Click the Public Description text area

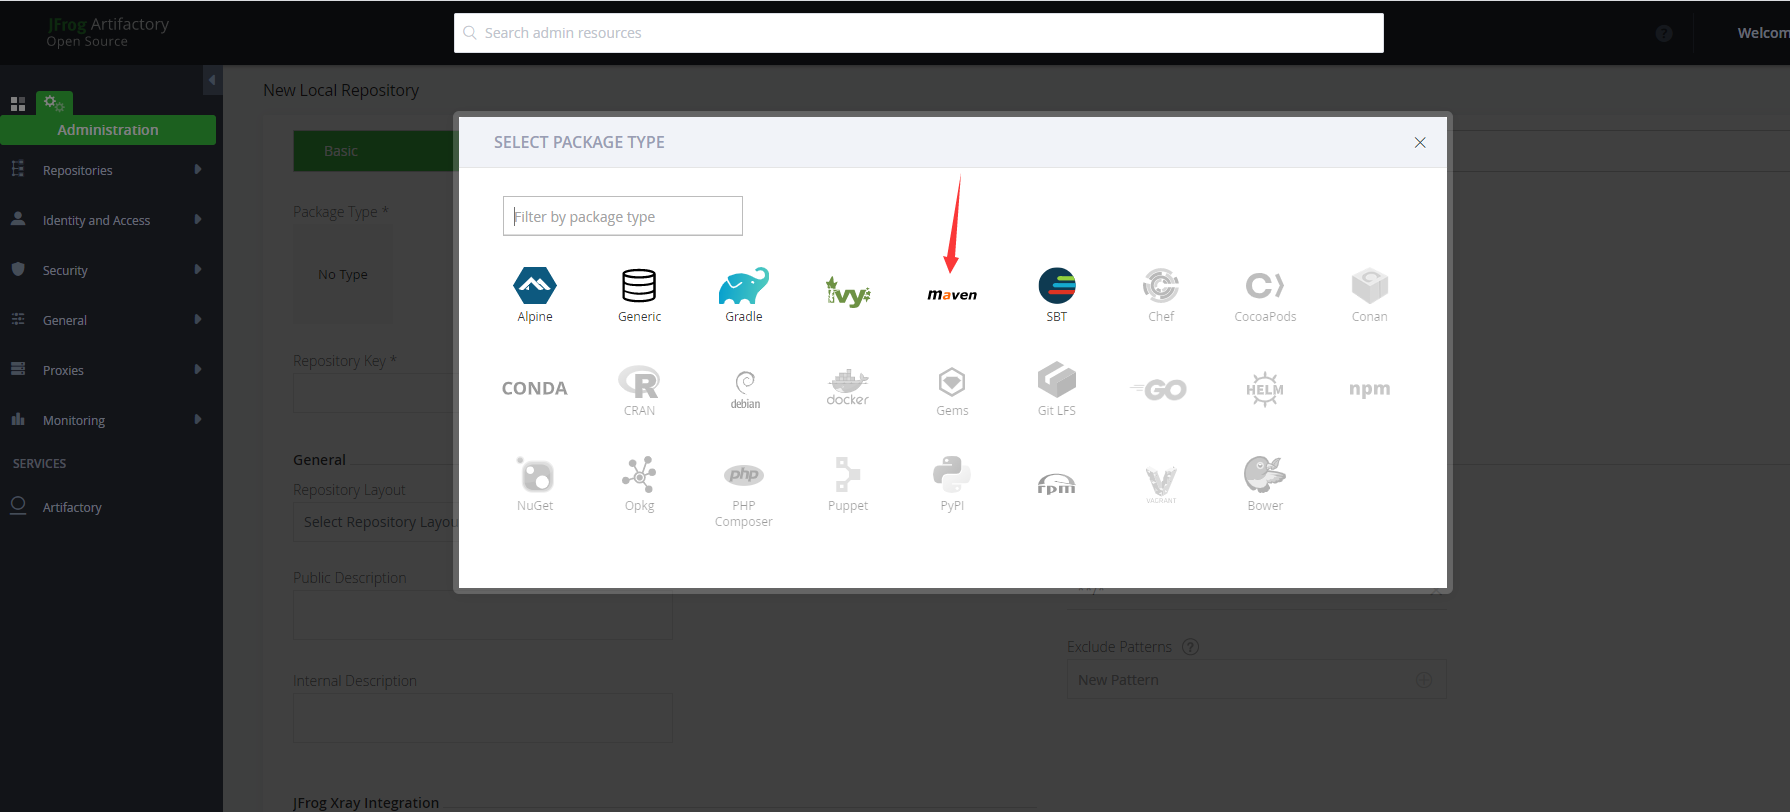coord(483,615)
